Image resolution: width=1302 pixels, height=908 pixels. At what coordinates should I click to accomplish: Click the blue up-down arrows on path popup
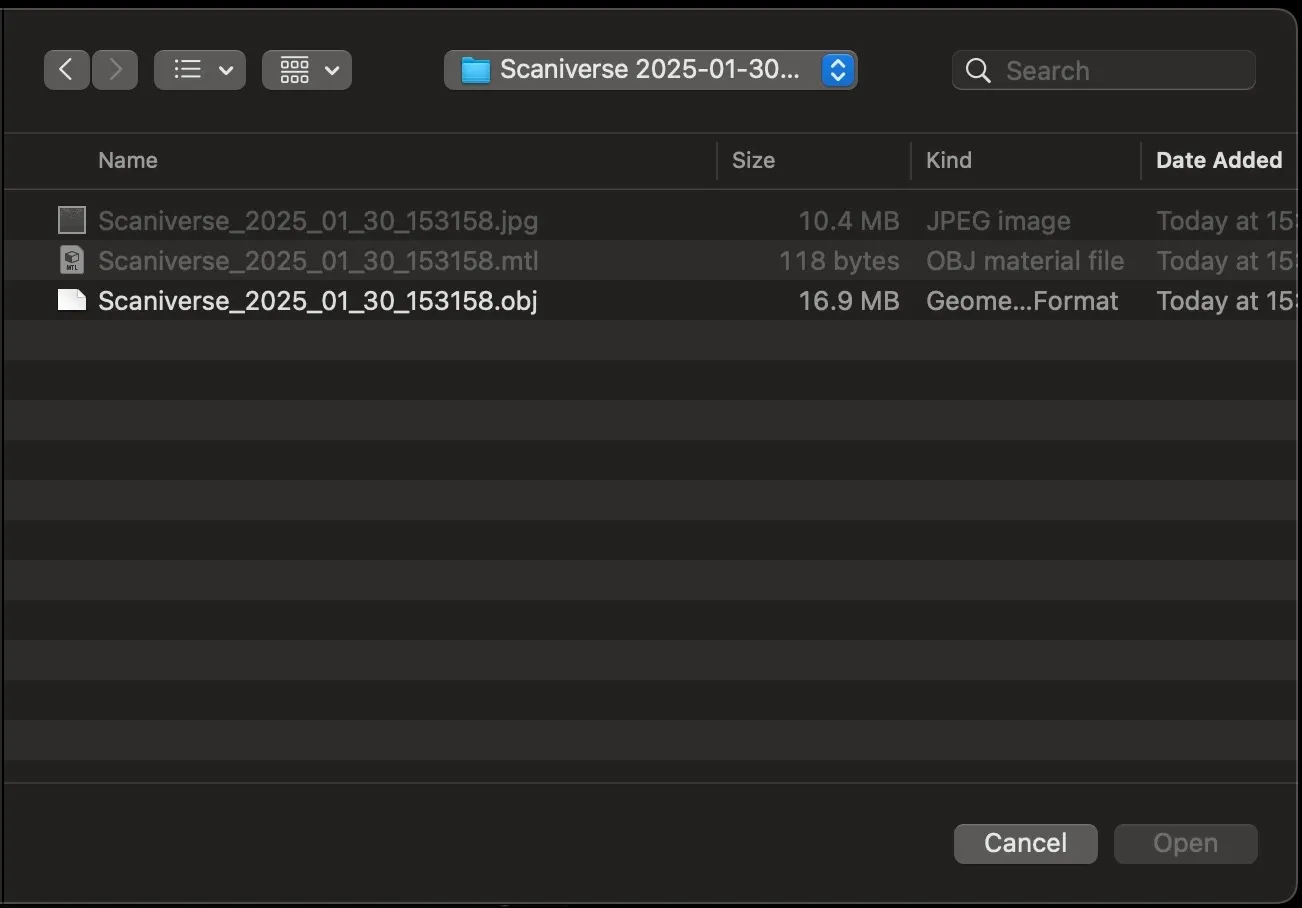837,70
